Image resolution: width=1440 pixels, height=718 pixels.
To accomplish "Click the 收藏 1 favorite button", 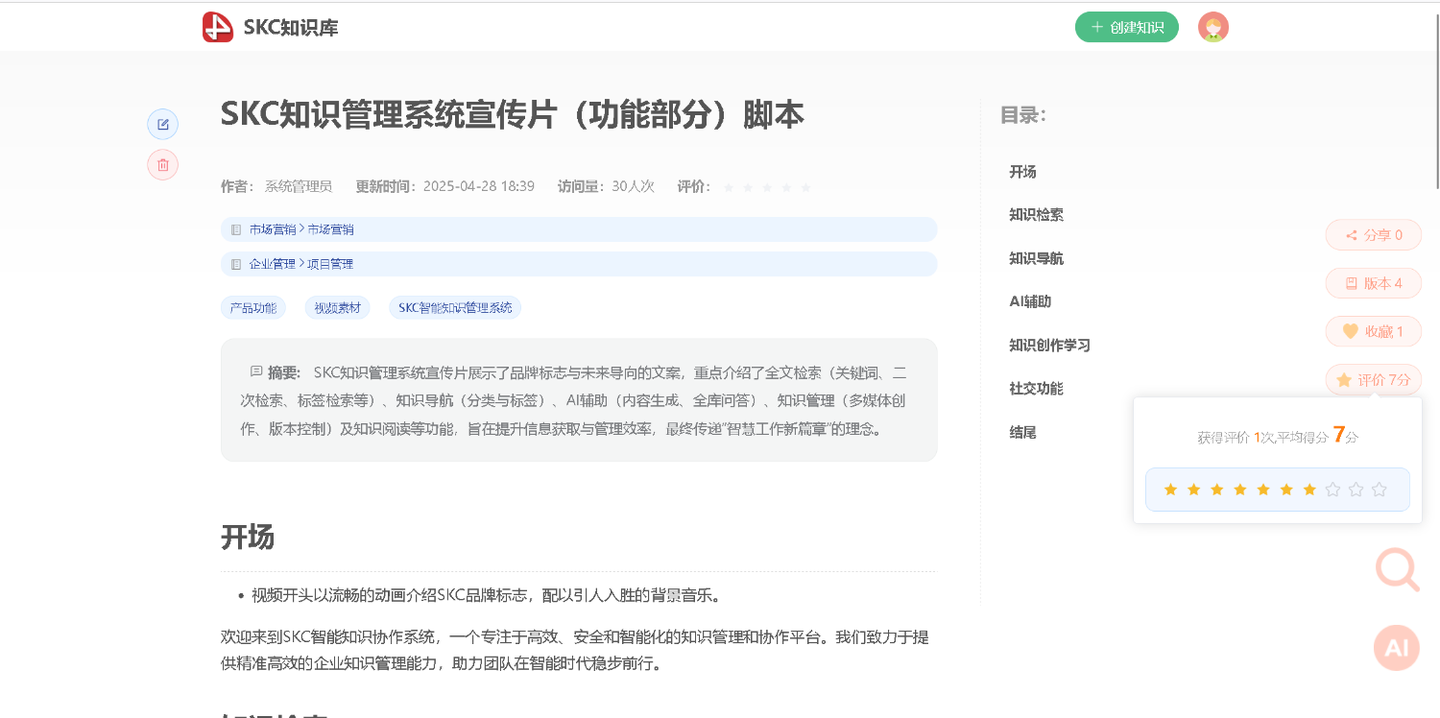I will pos(1373,331).
